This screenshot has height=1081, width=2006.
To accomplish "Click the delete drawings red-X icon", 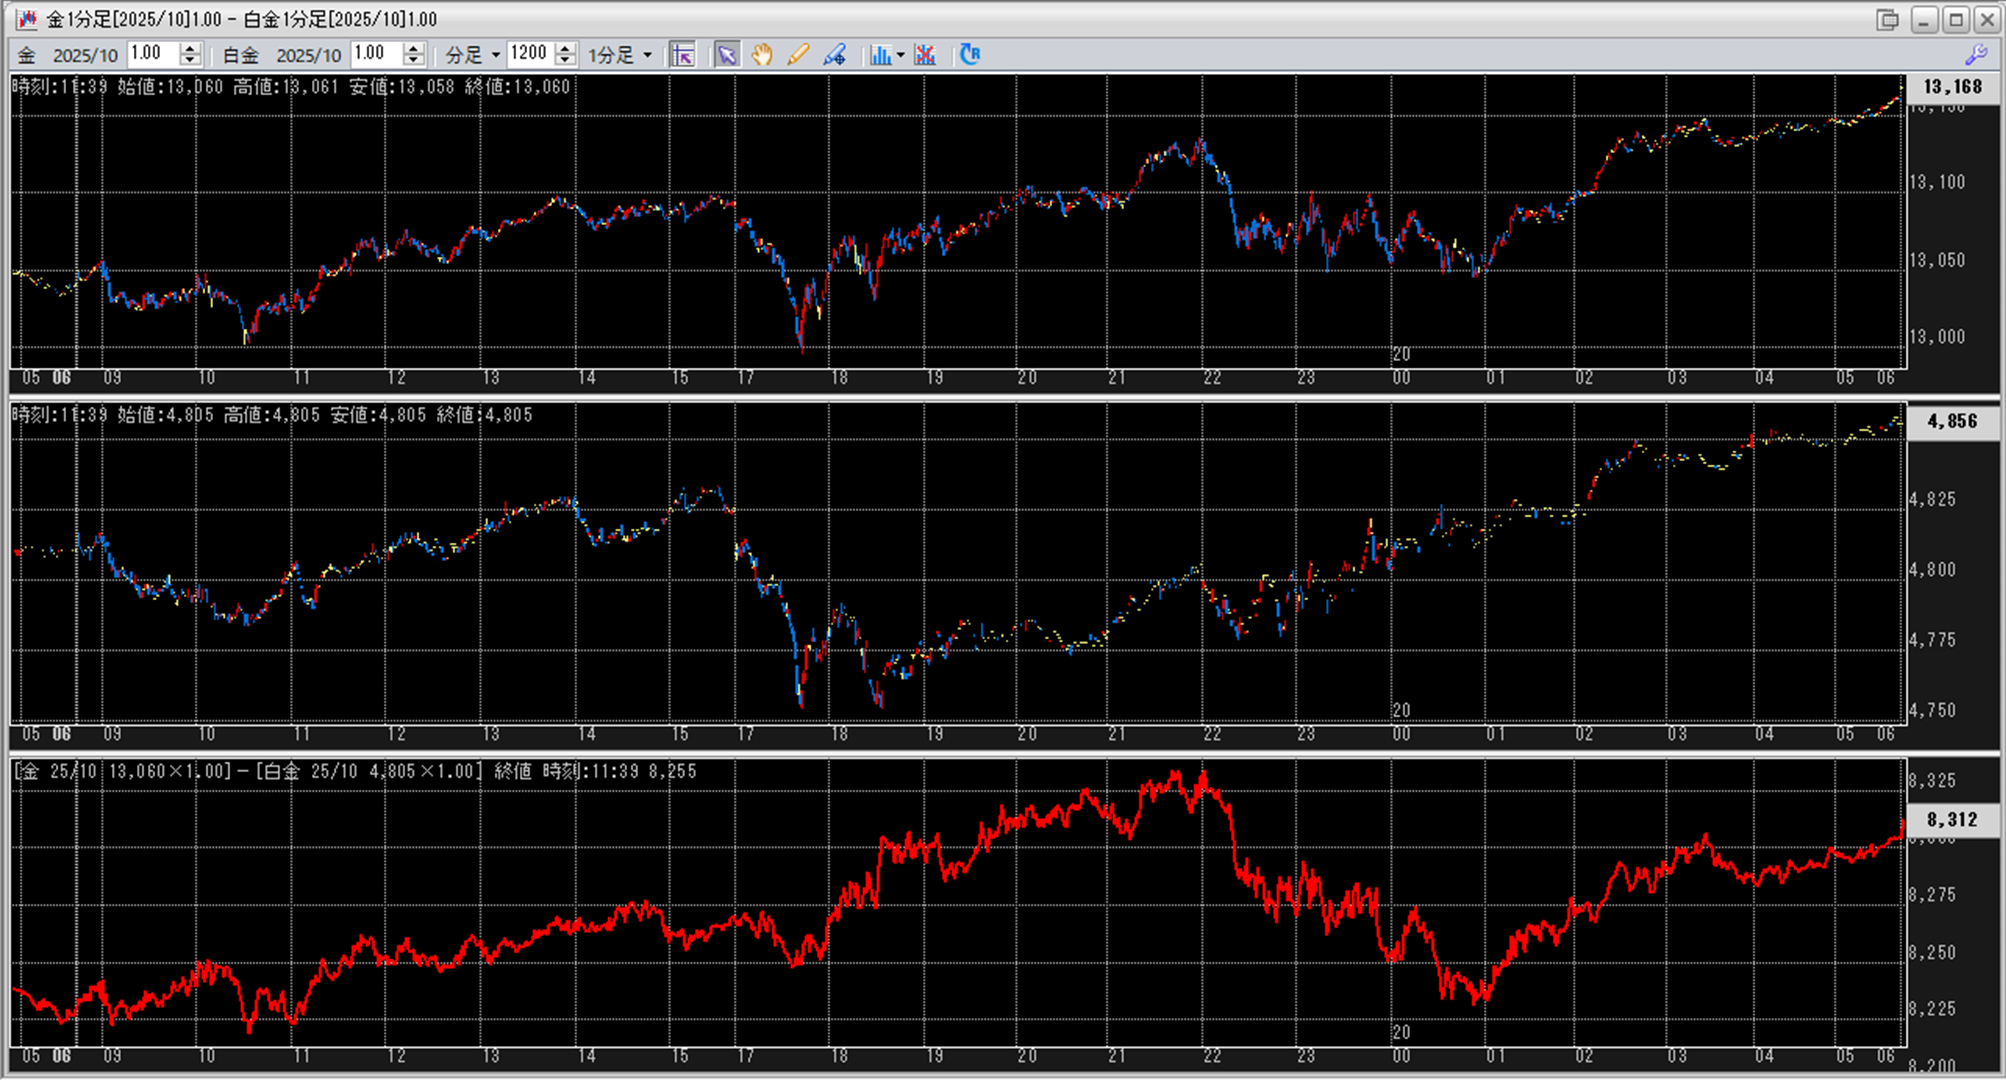I will click(x=925, y=55).
